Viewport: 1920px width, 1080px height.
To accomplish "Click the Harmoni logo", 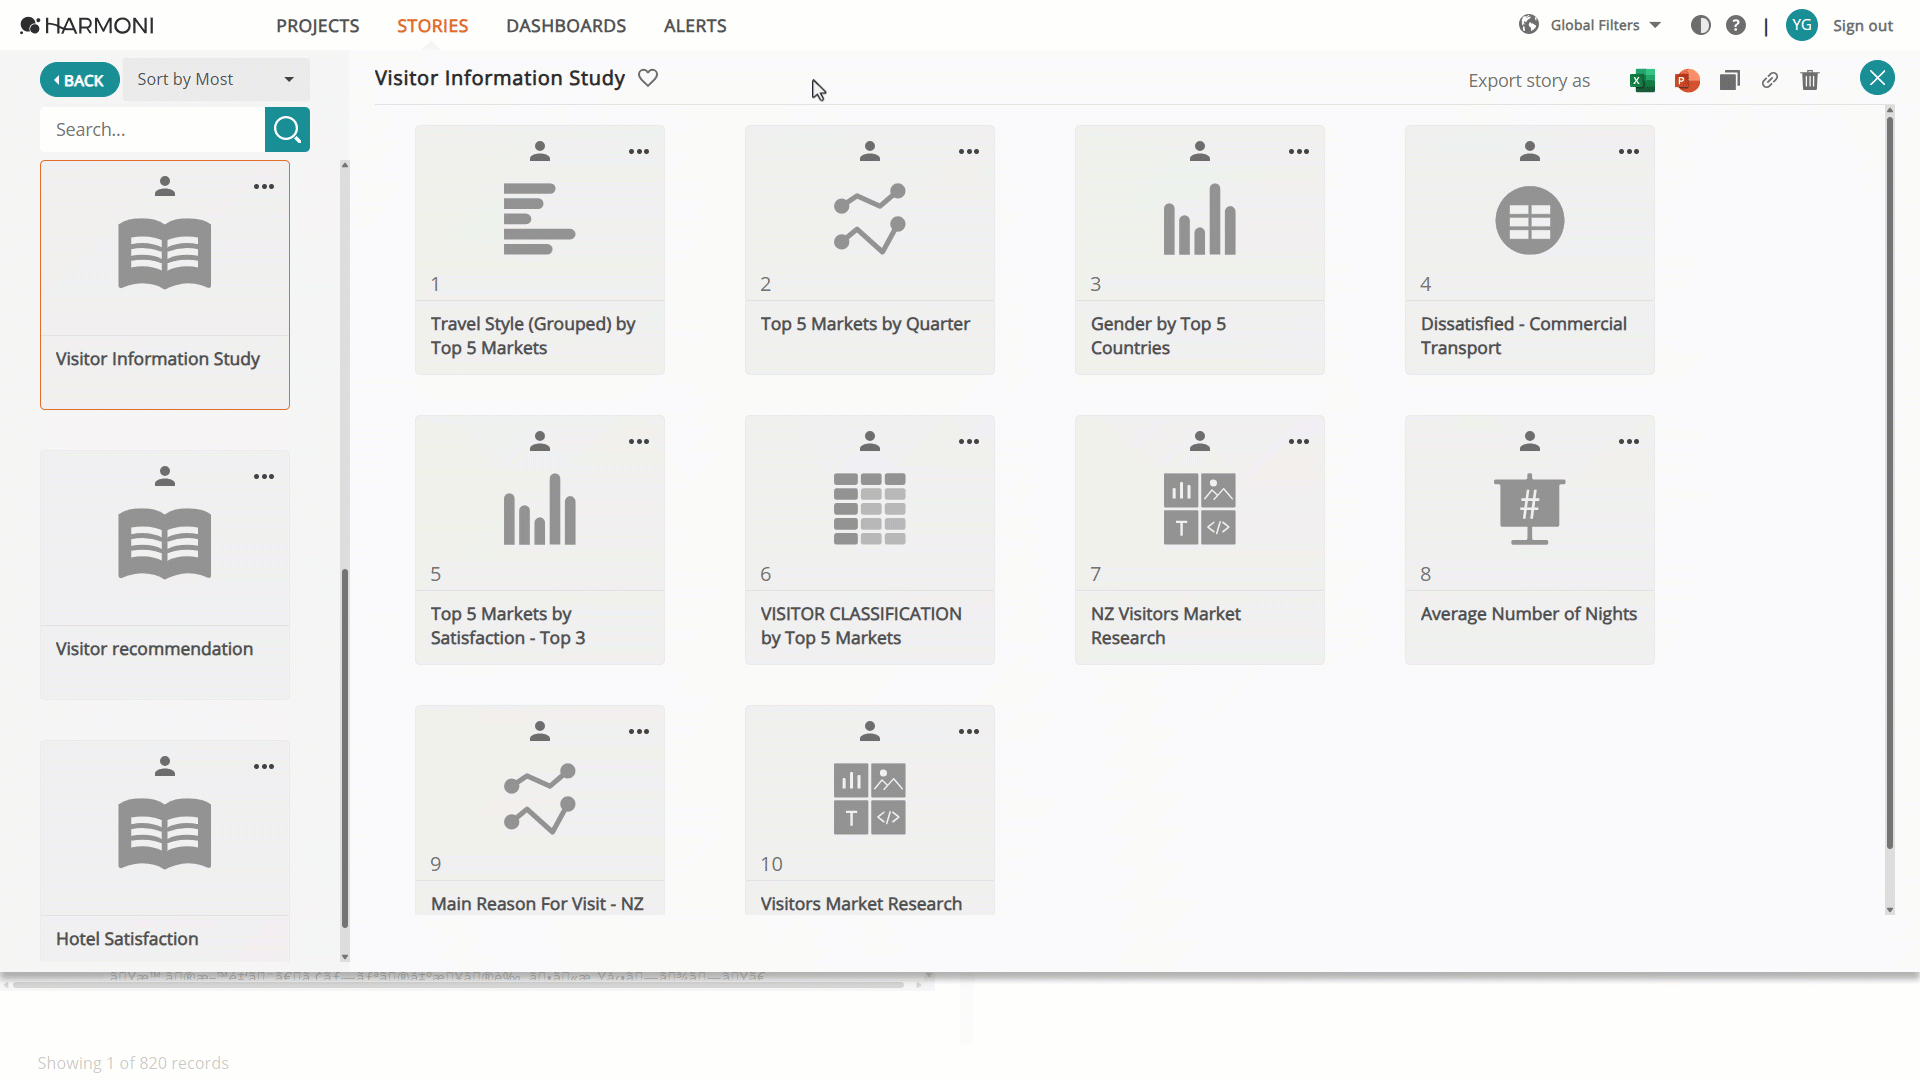I will [x=87, y=25].
